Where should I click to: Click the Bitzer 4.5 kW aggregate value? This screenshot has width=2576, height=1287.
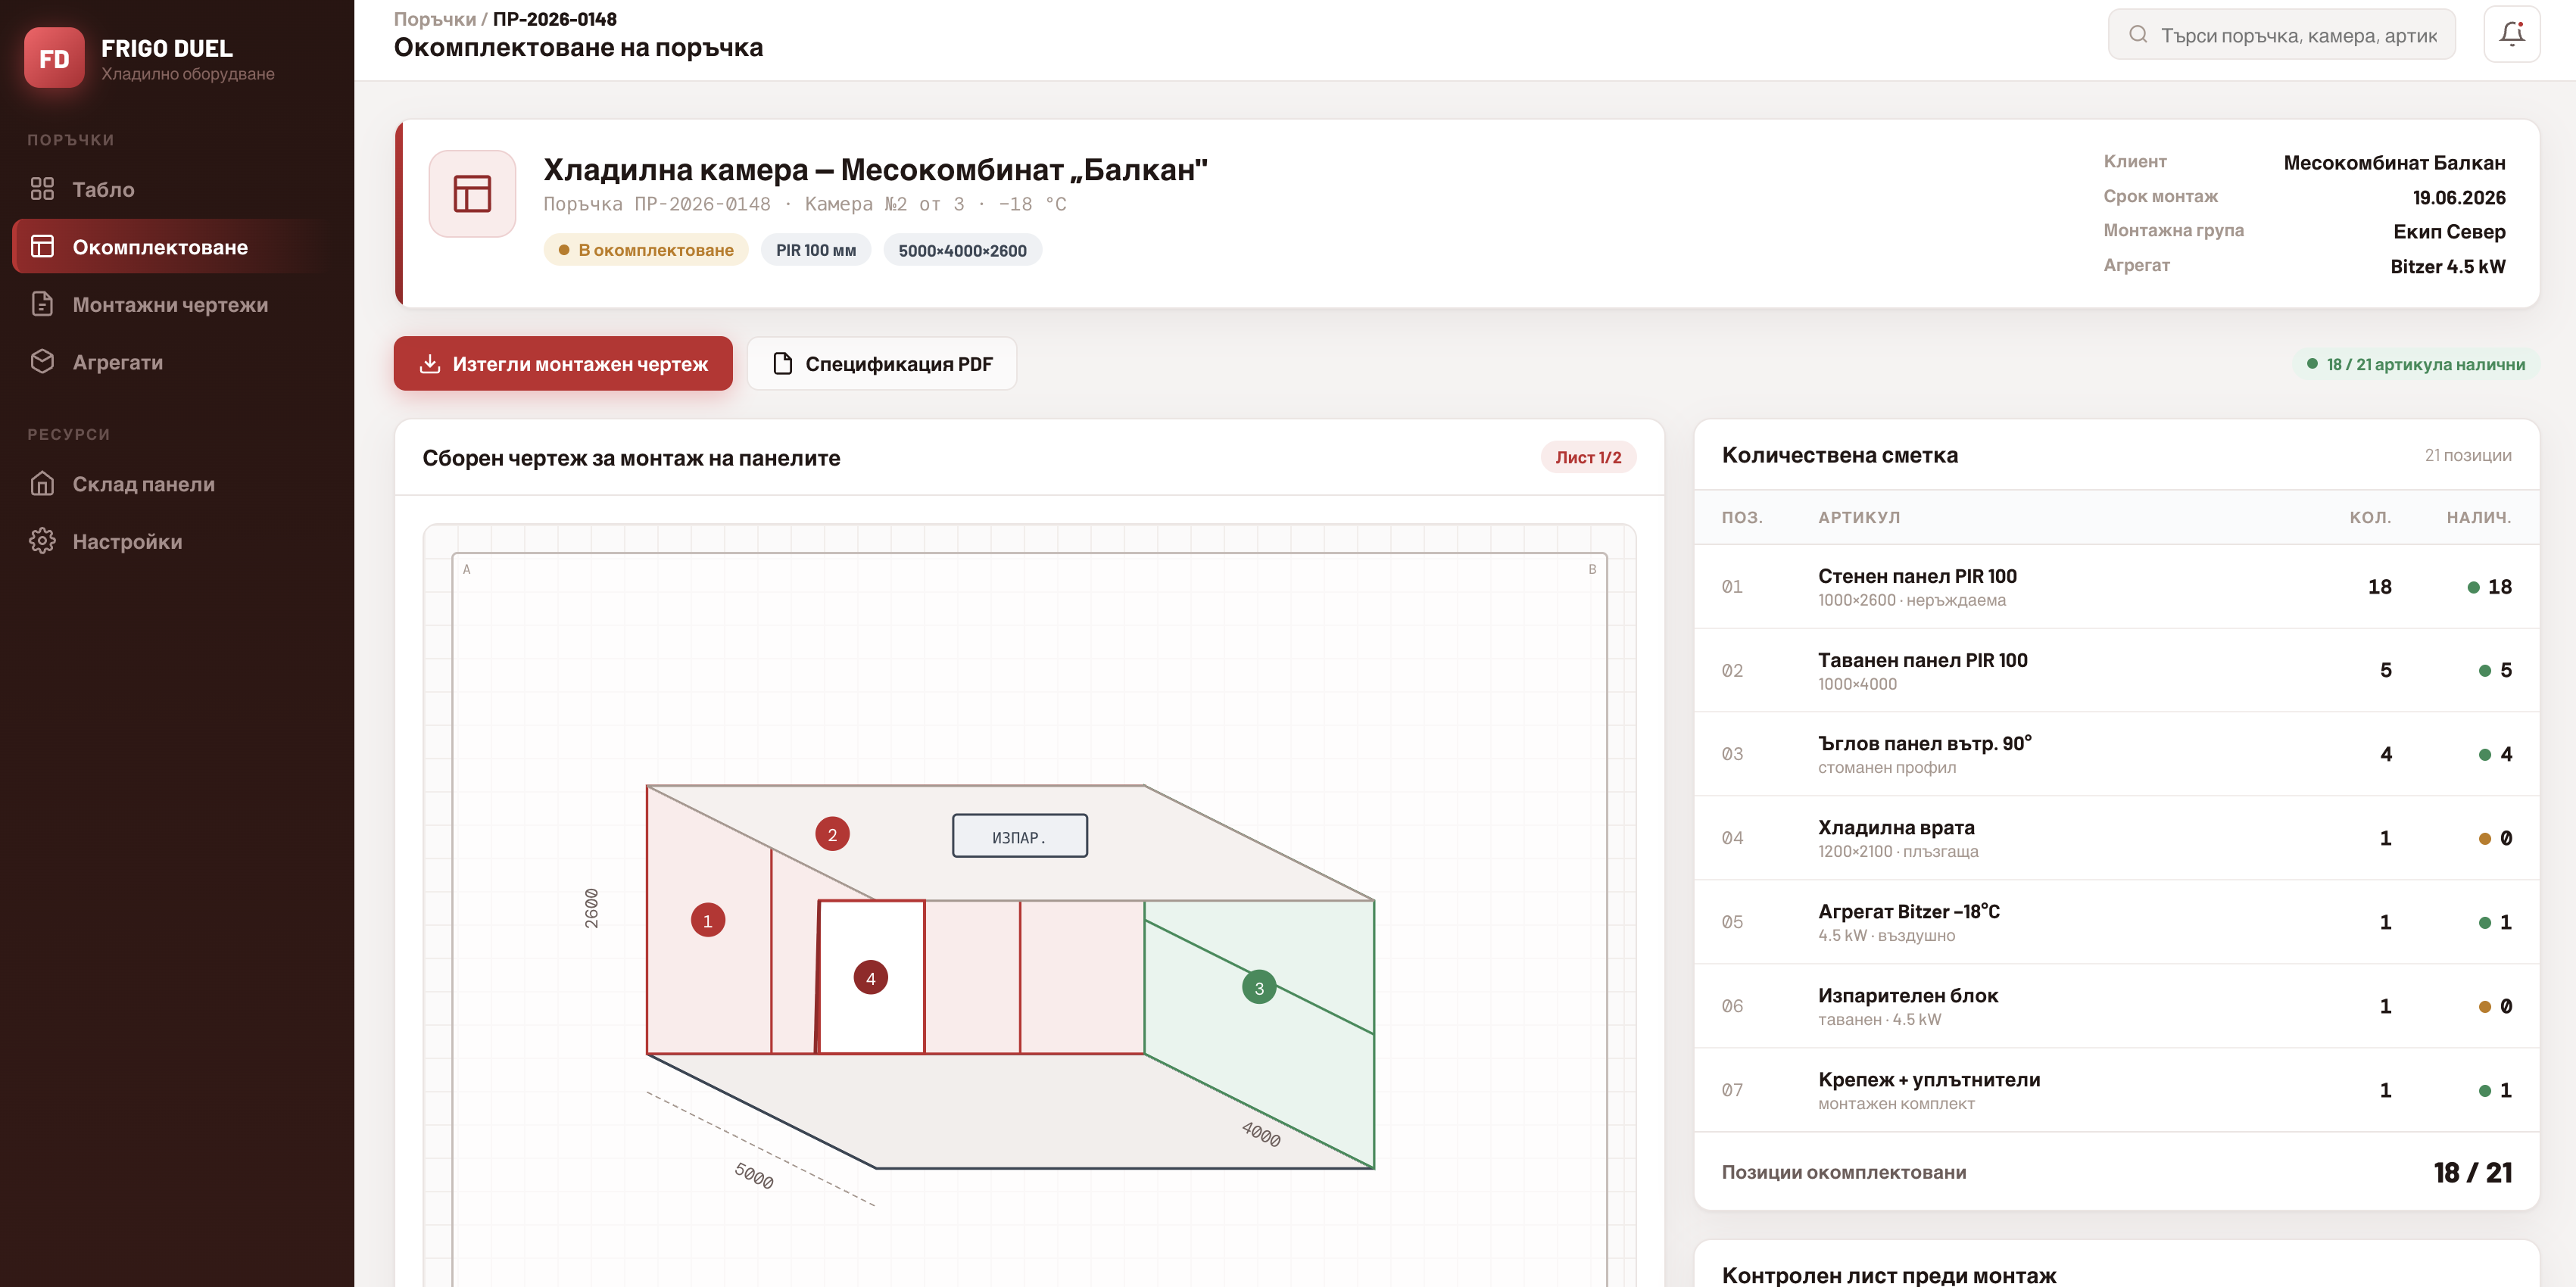(2447, 266)
